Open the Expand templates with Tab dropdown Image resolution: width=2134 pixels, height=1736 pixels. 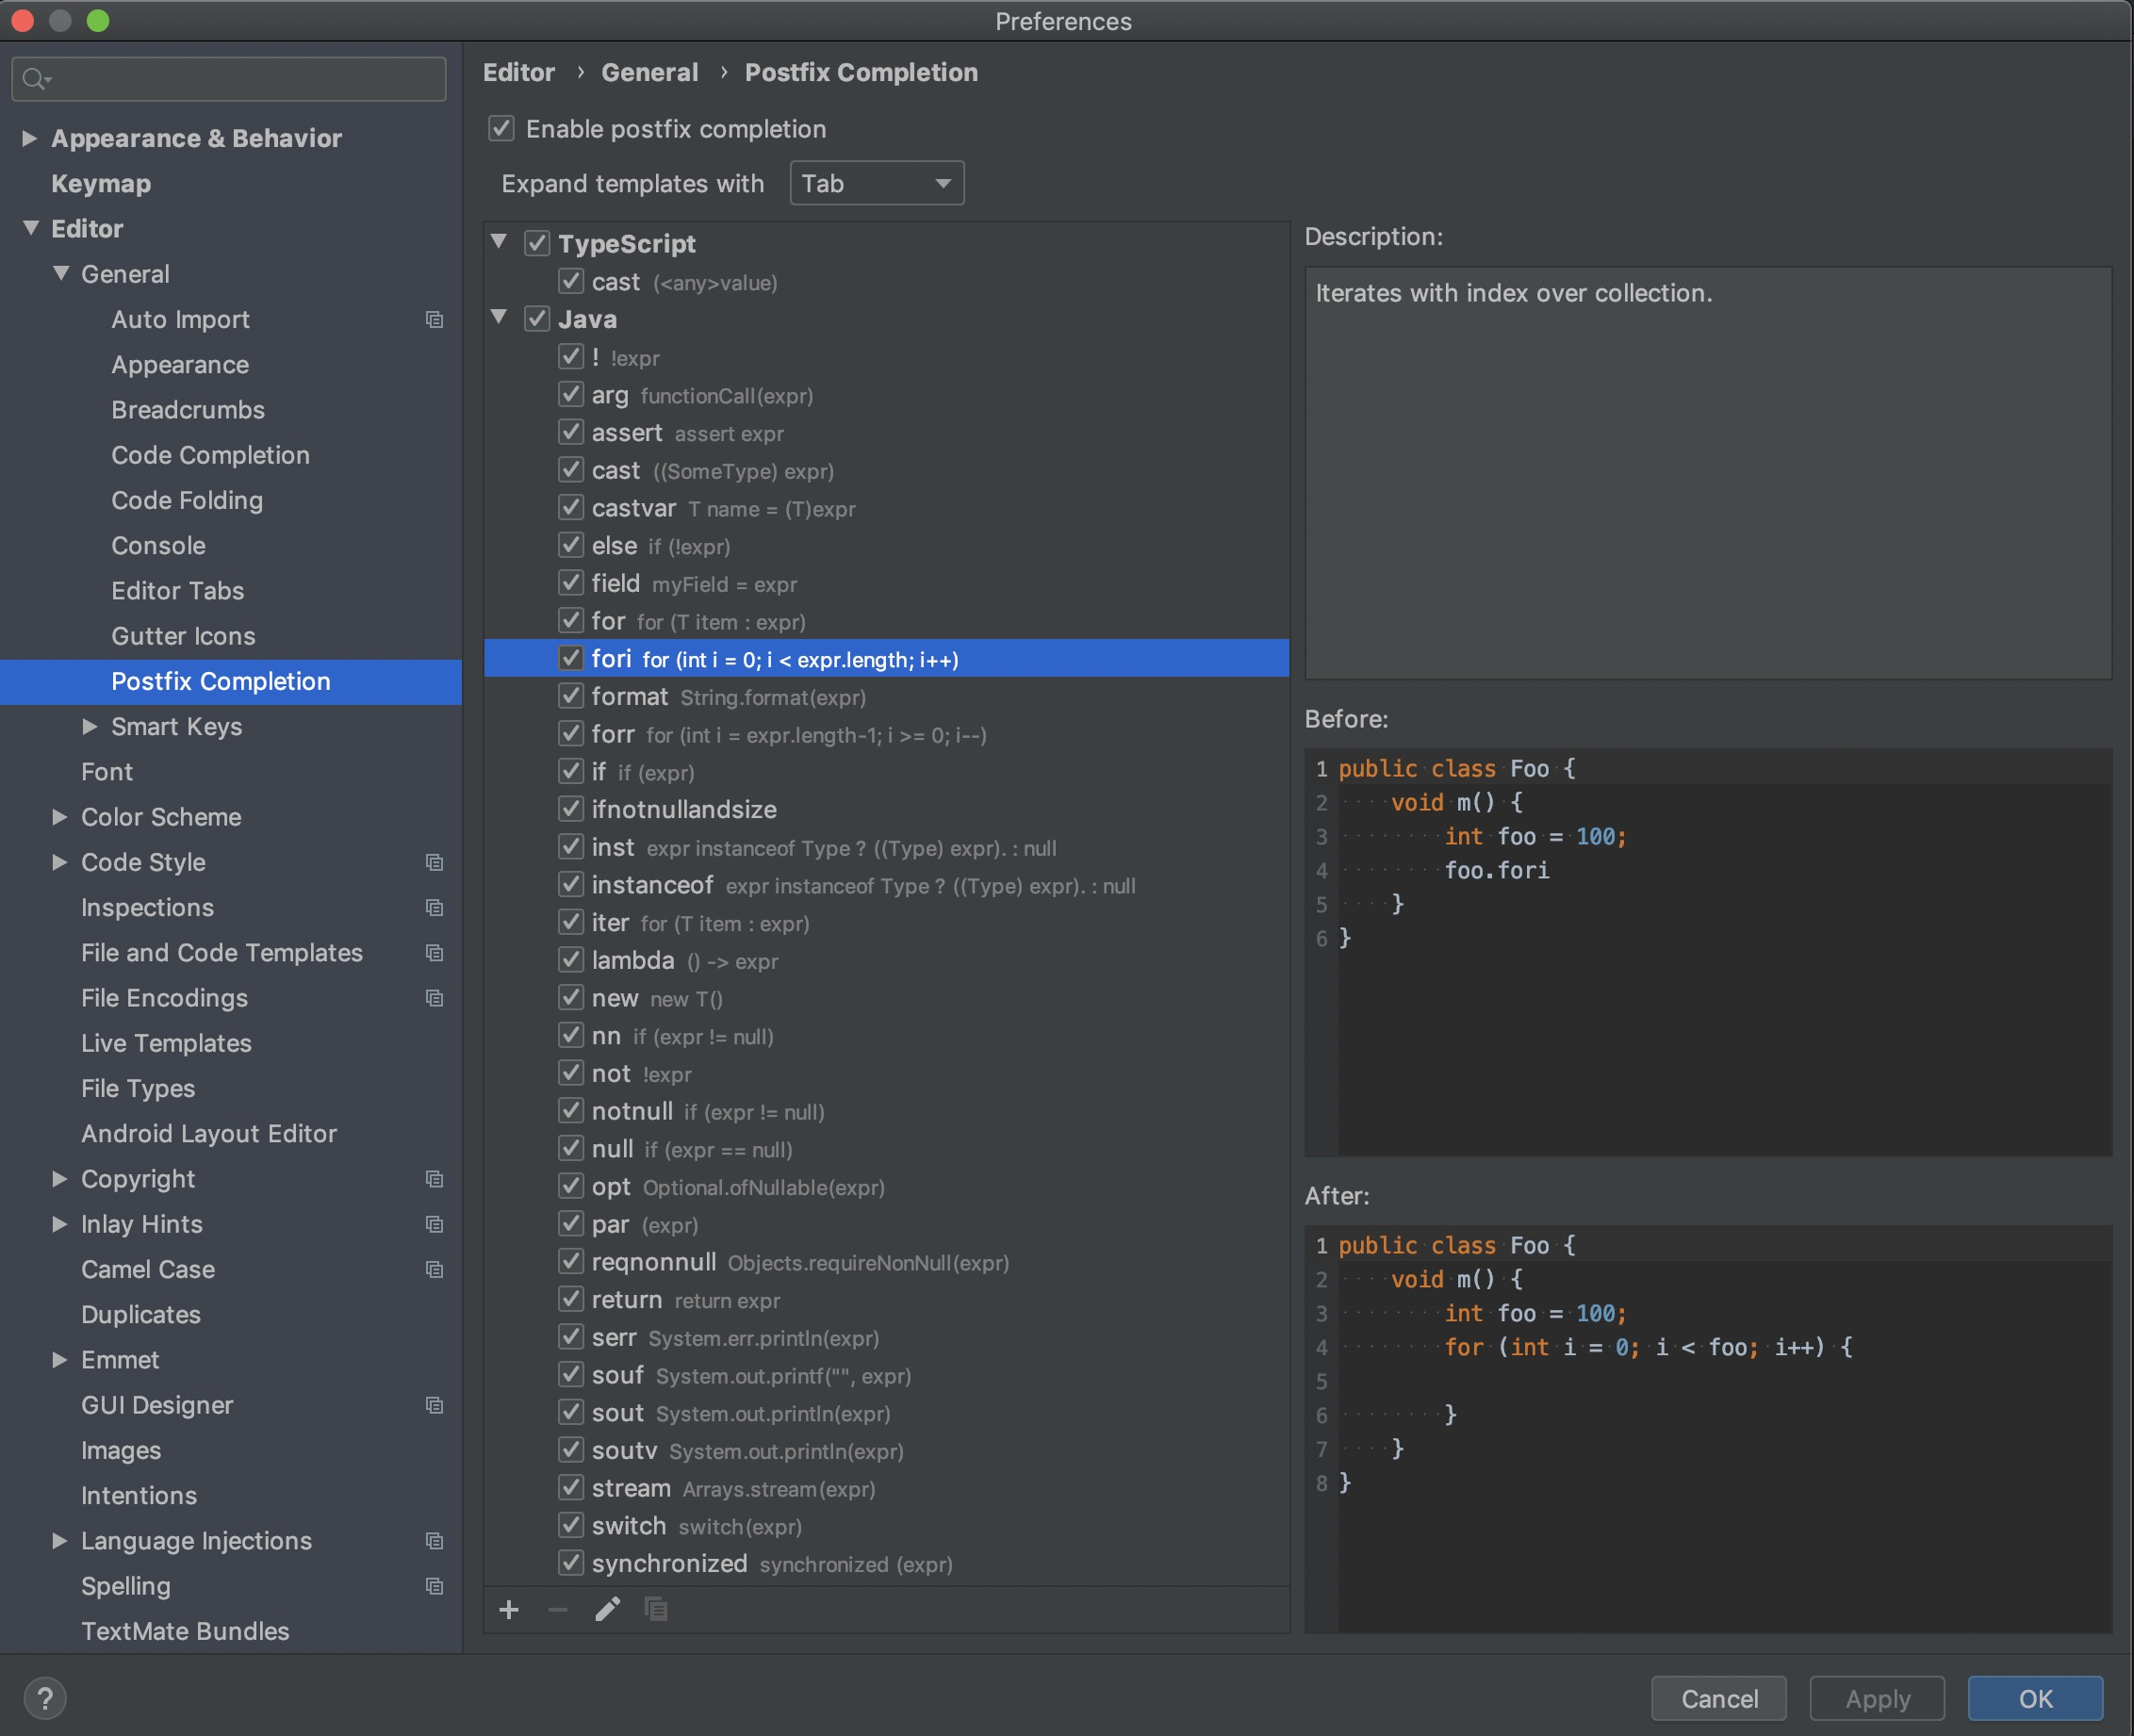pyautogui.click(x=877, y=183)
